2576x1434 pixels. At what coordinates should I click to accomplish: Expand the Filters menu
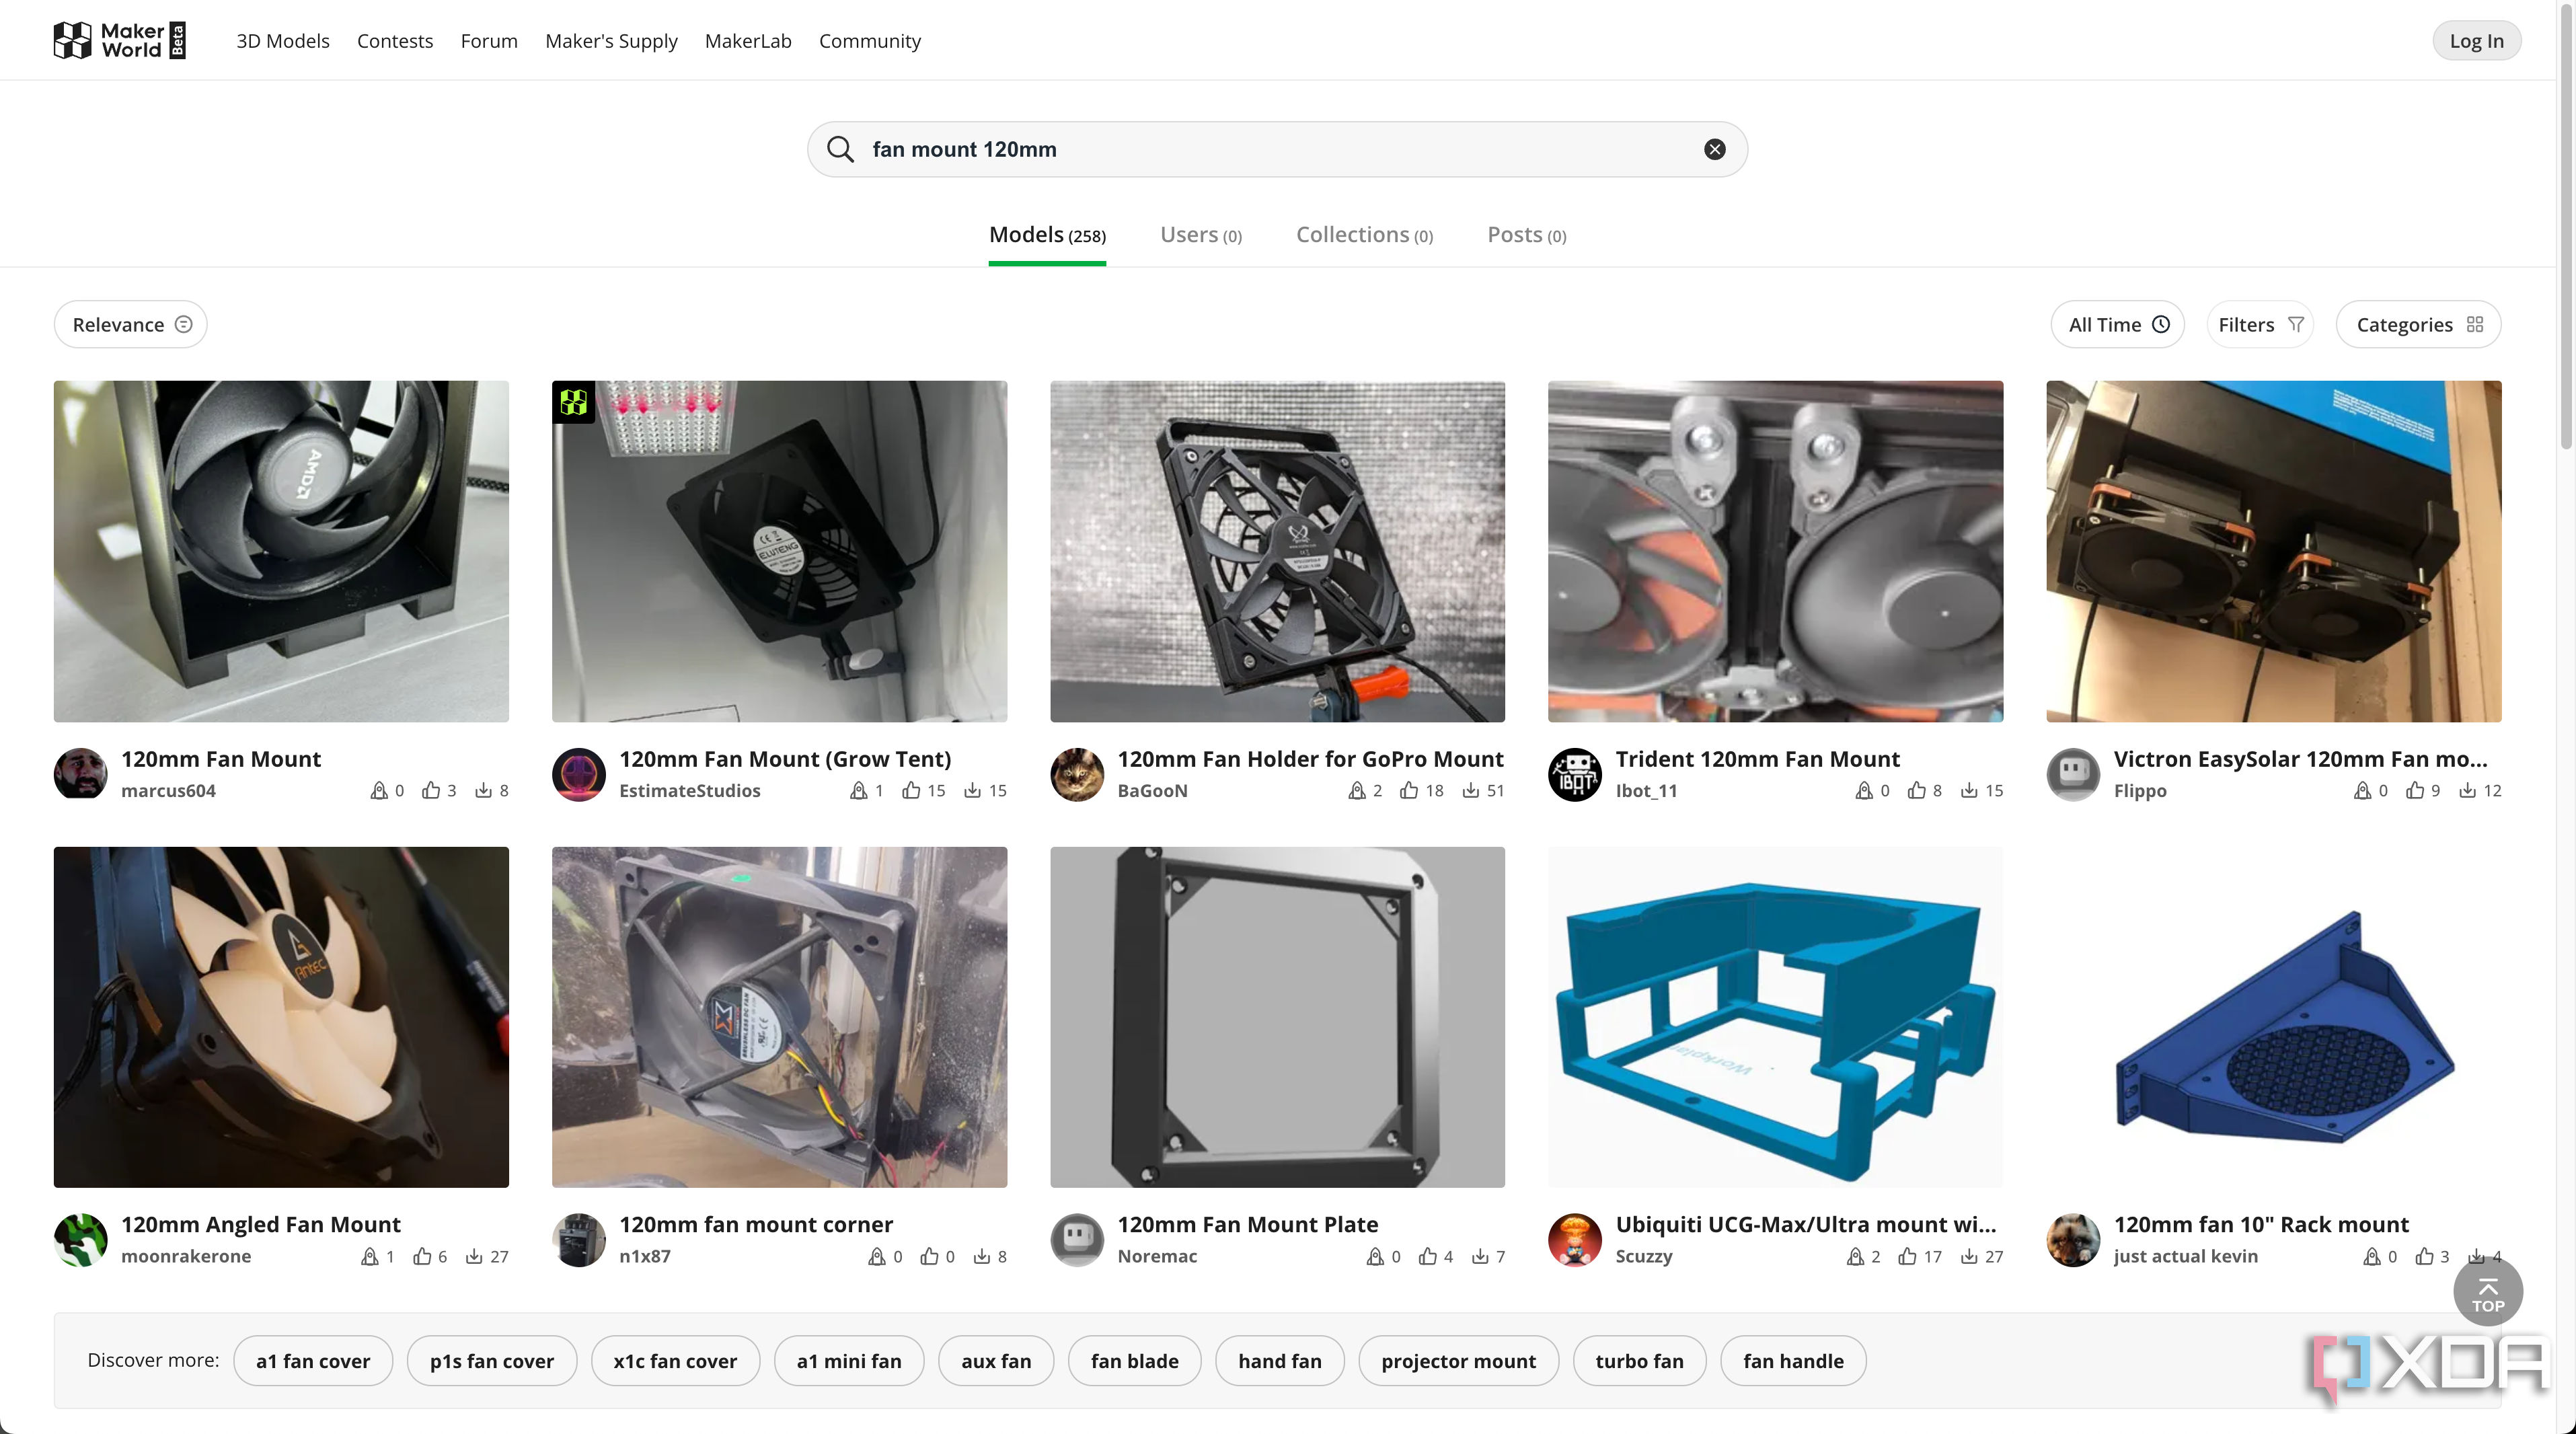[x=2260, y=324]
